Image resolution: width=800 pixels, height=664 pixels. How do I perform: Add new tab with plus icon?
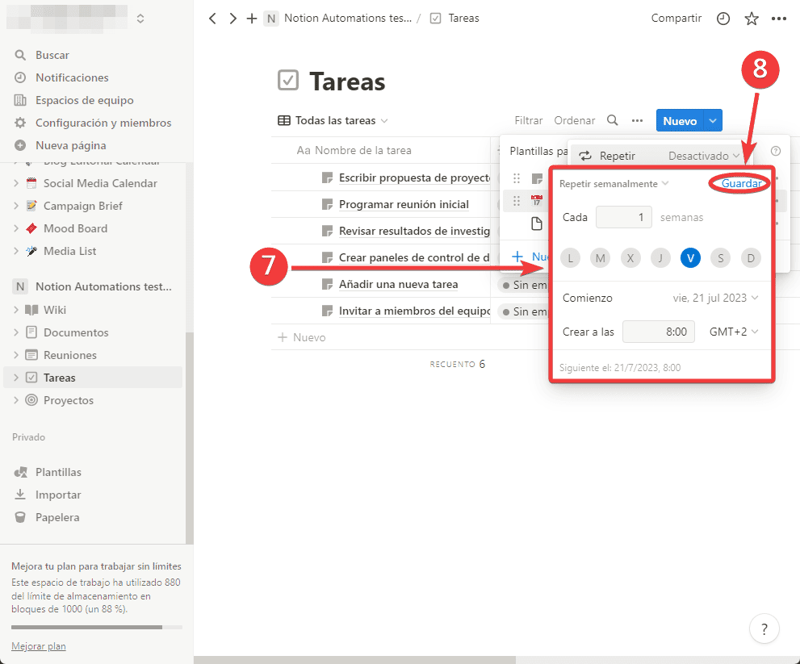click(251, 19)
